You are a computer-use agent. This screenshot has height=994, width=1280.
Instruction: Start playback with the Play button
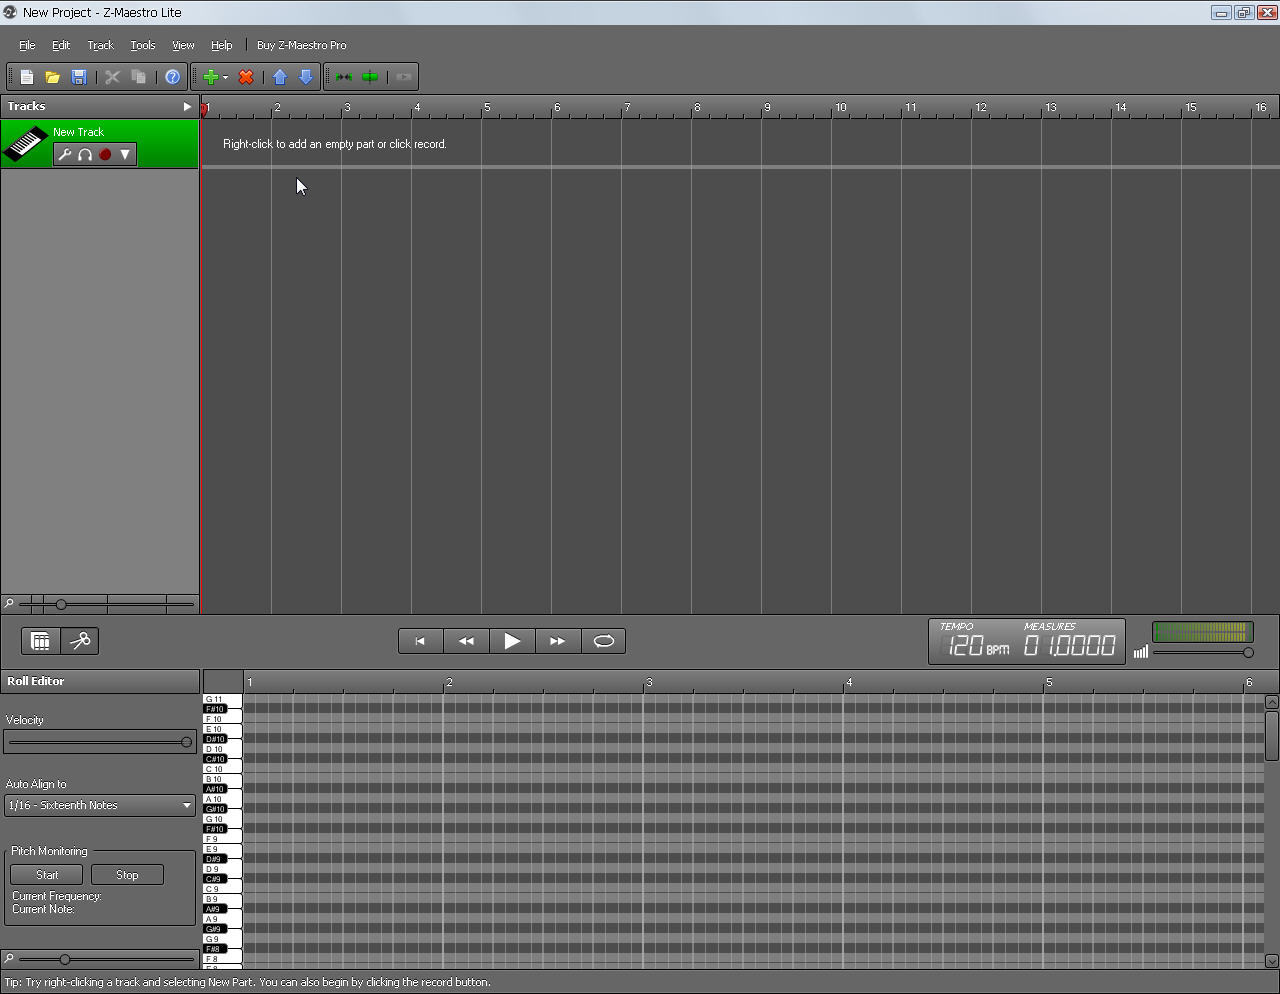tap(512, 641)
